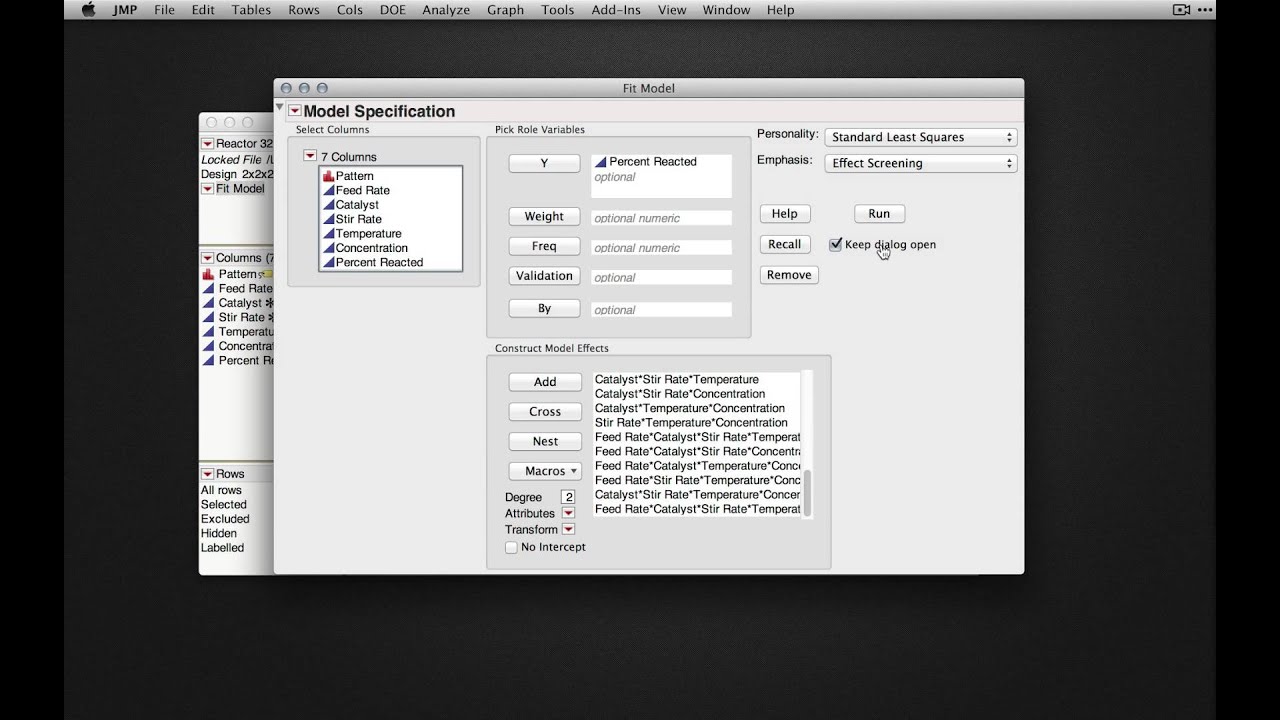Click the continuous icon beside Catalyst in Select Columns
Image resolution: width=1280 pixels, height=720 pixels.
(328, 205)
